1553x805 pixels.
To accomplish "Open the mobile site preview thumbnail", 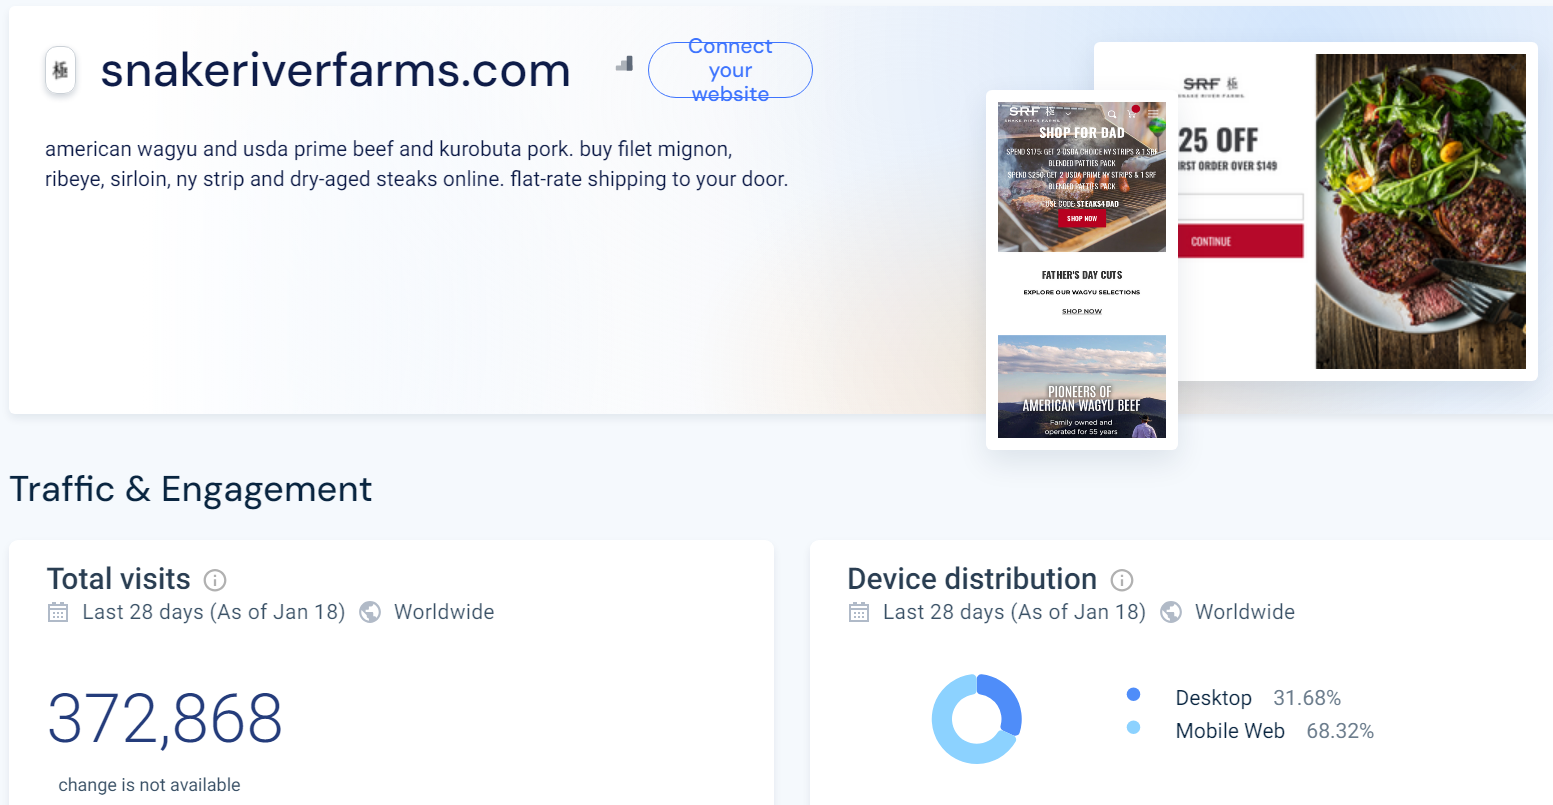I will [1082, 270].
